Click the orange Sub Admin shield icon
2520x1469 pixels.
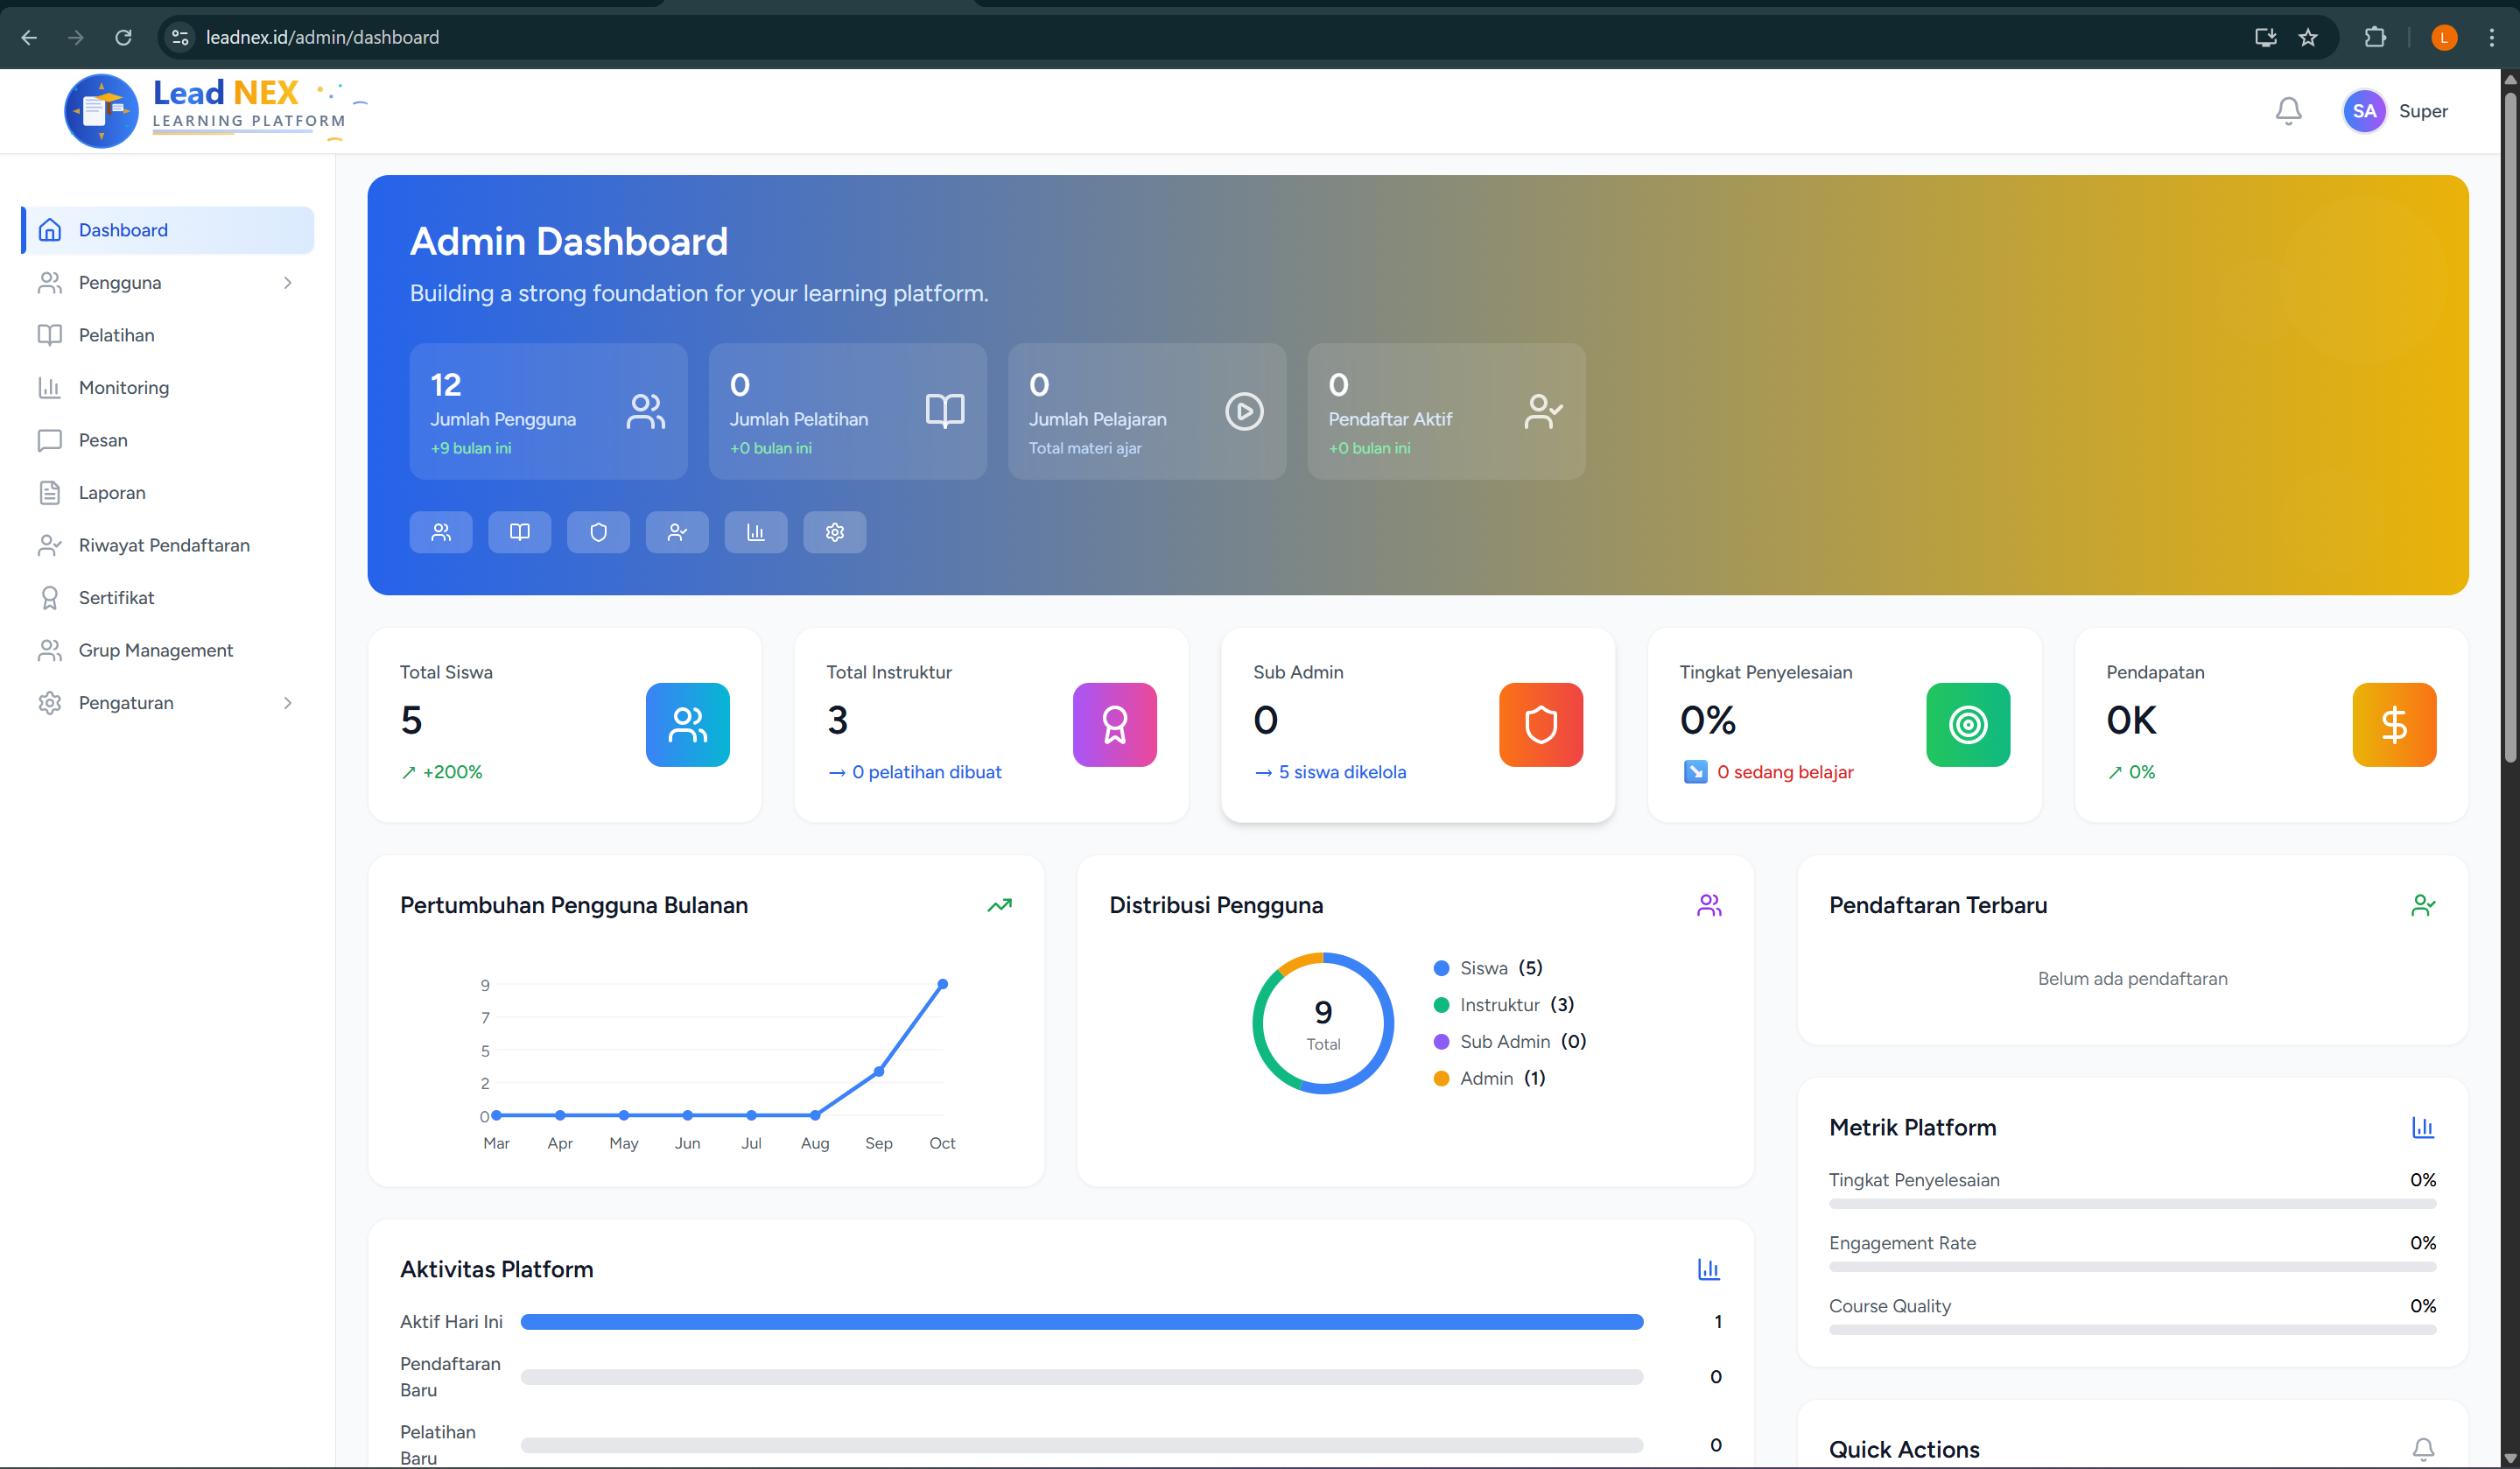[1540, 725]
